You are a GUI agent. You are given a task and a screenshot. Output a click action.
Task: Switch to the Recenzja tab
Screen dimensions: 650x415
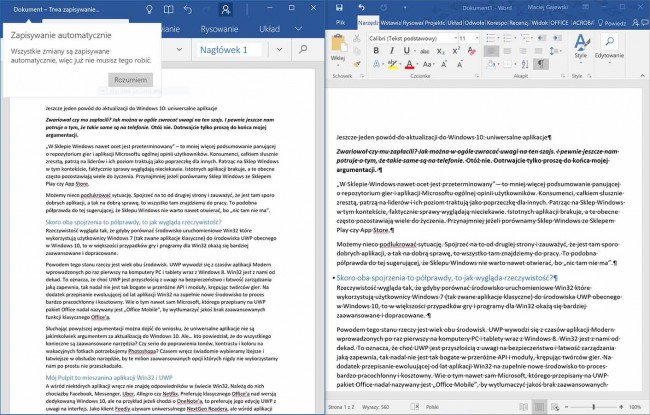[x=519, y=23]
